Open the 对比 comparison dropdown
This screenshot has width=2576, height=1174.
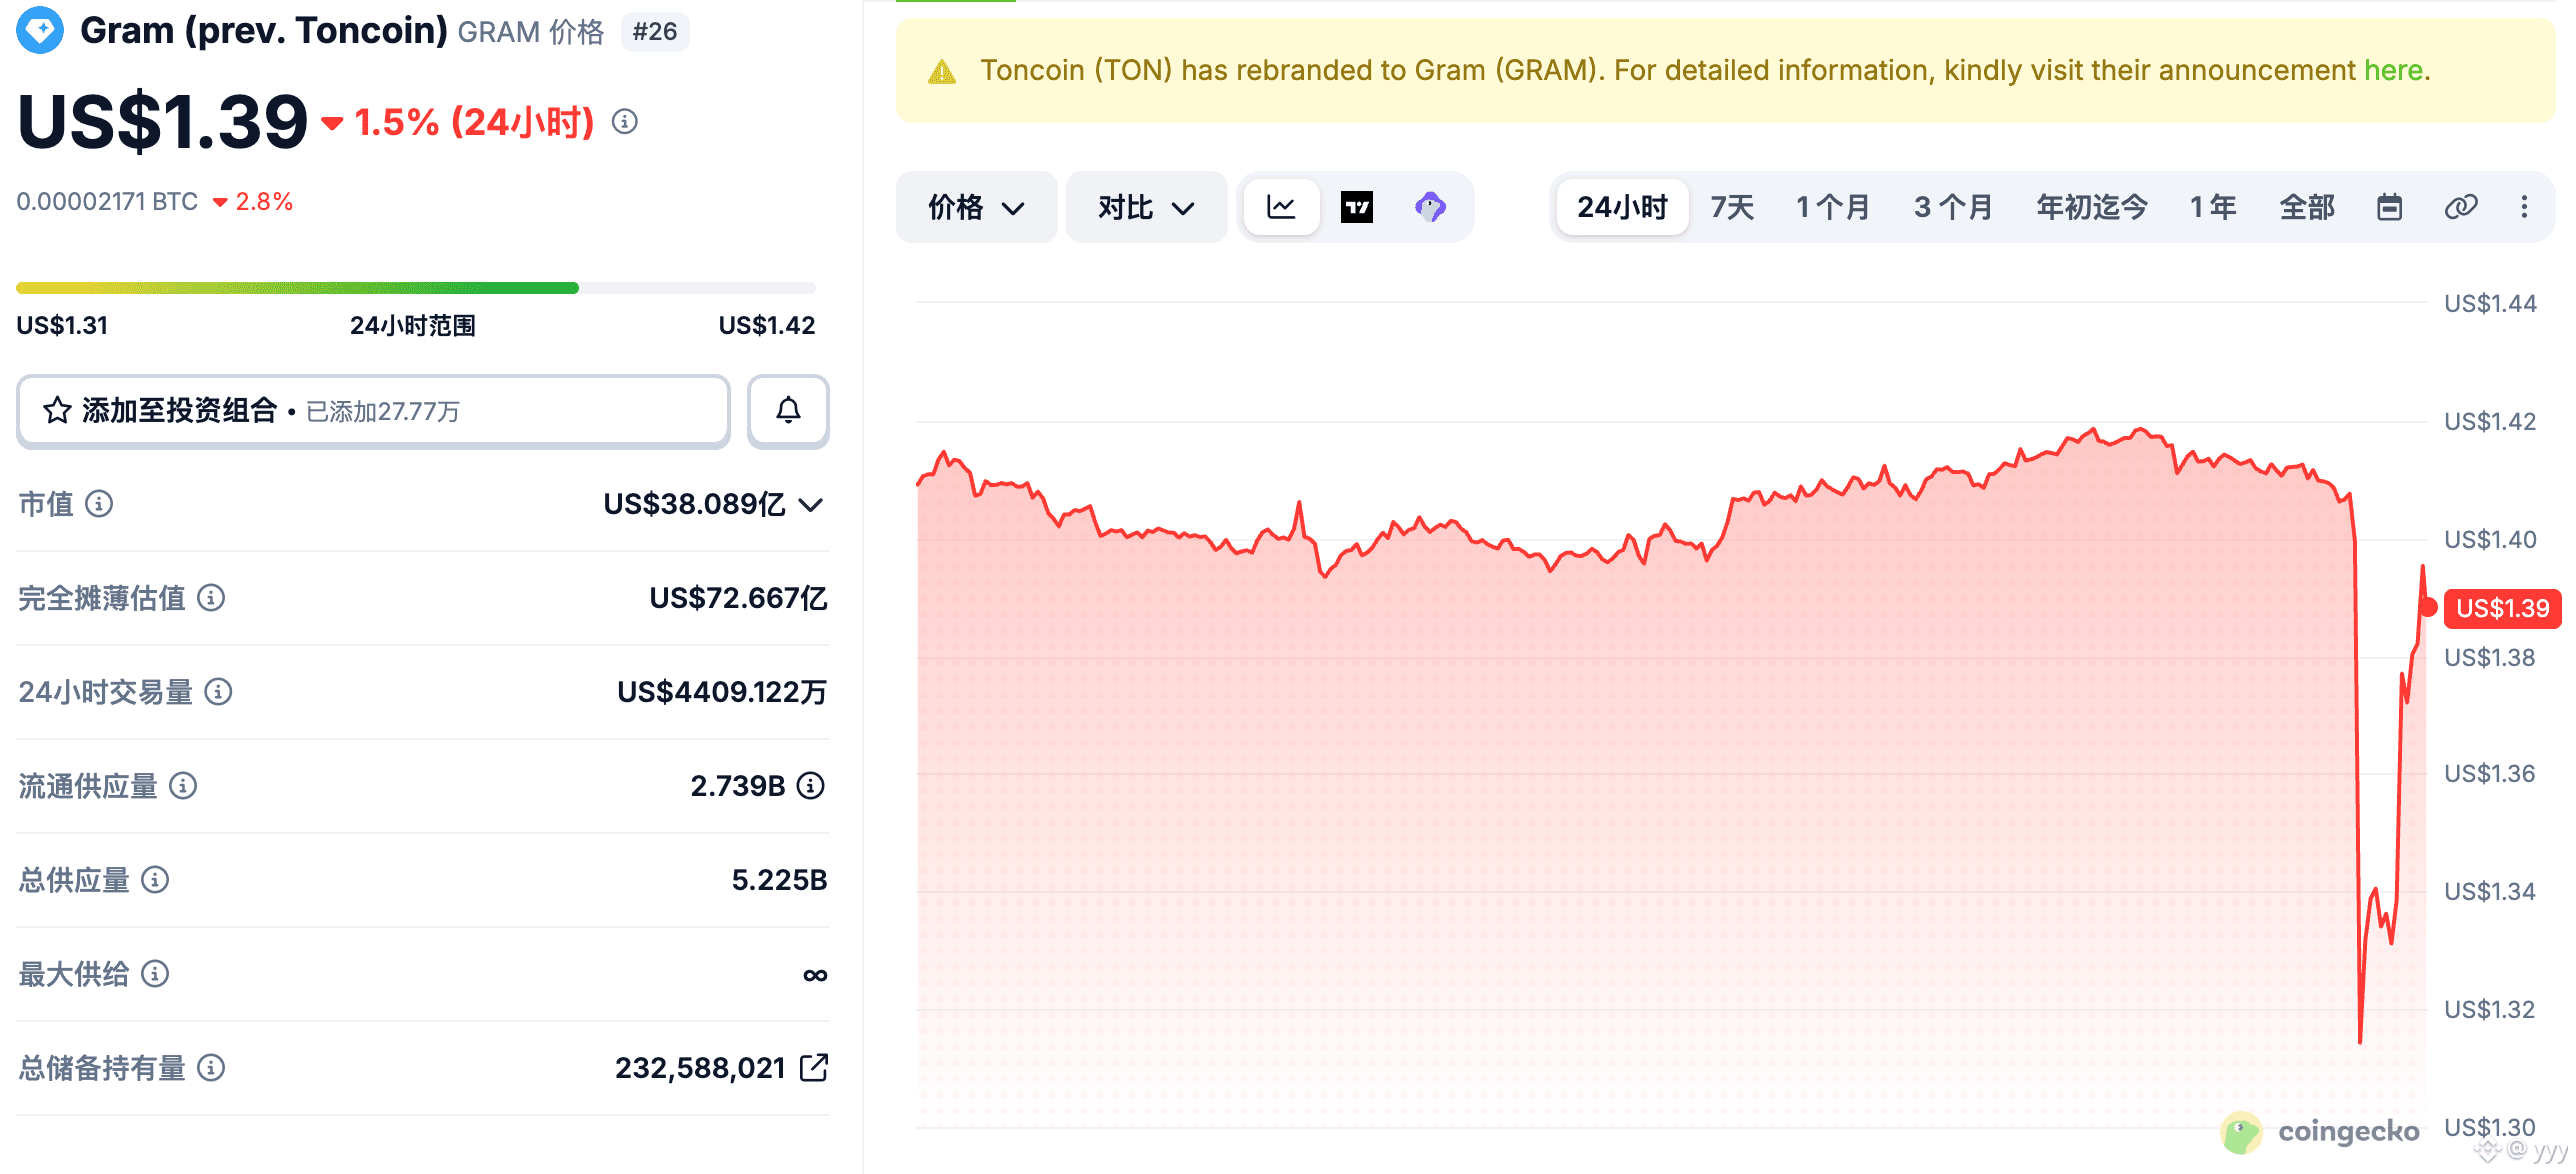[x=1146, y=207]
